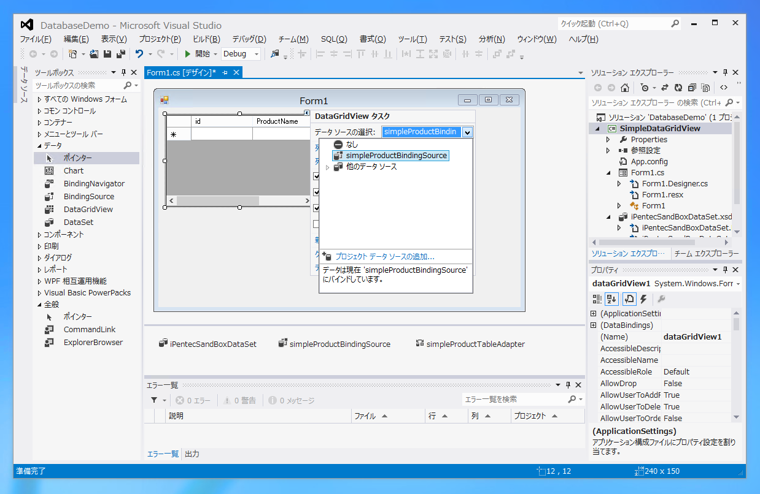760x494 pixels.
Task: Choose simpleProductBindingSource in data source list
Action: point(391,156)
